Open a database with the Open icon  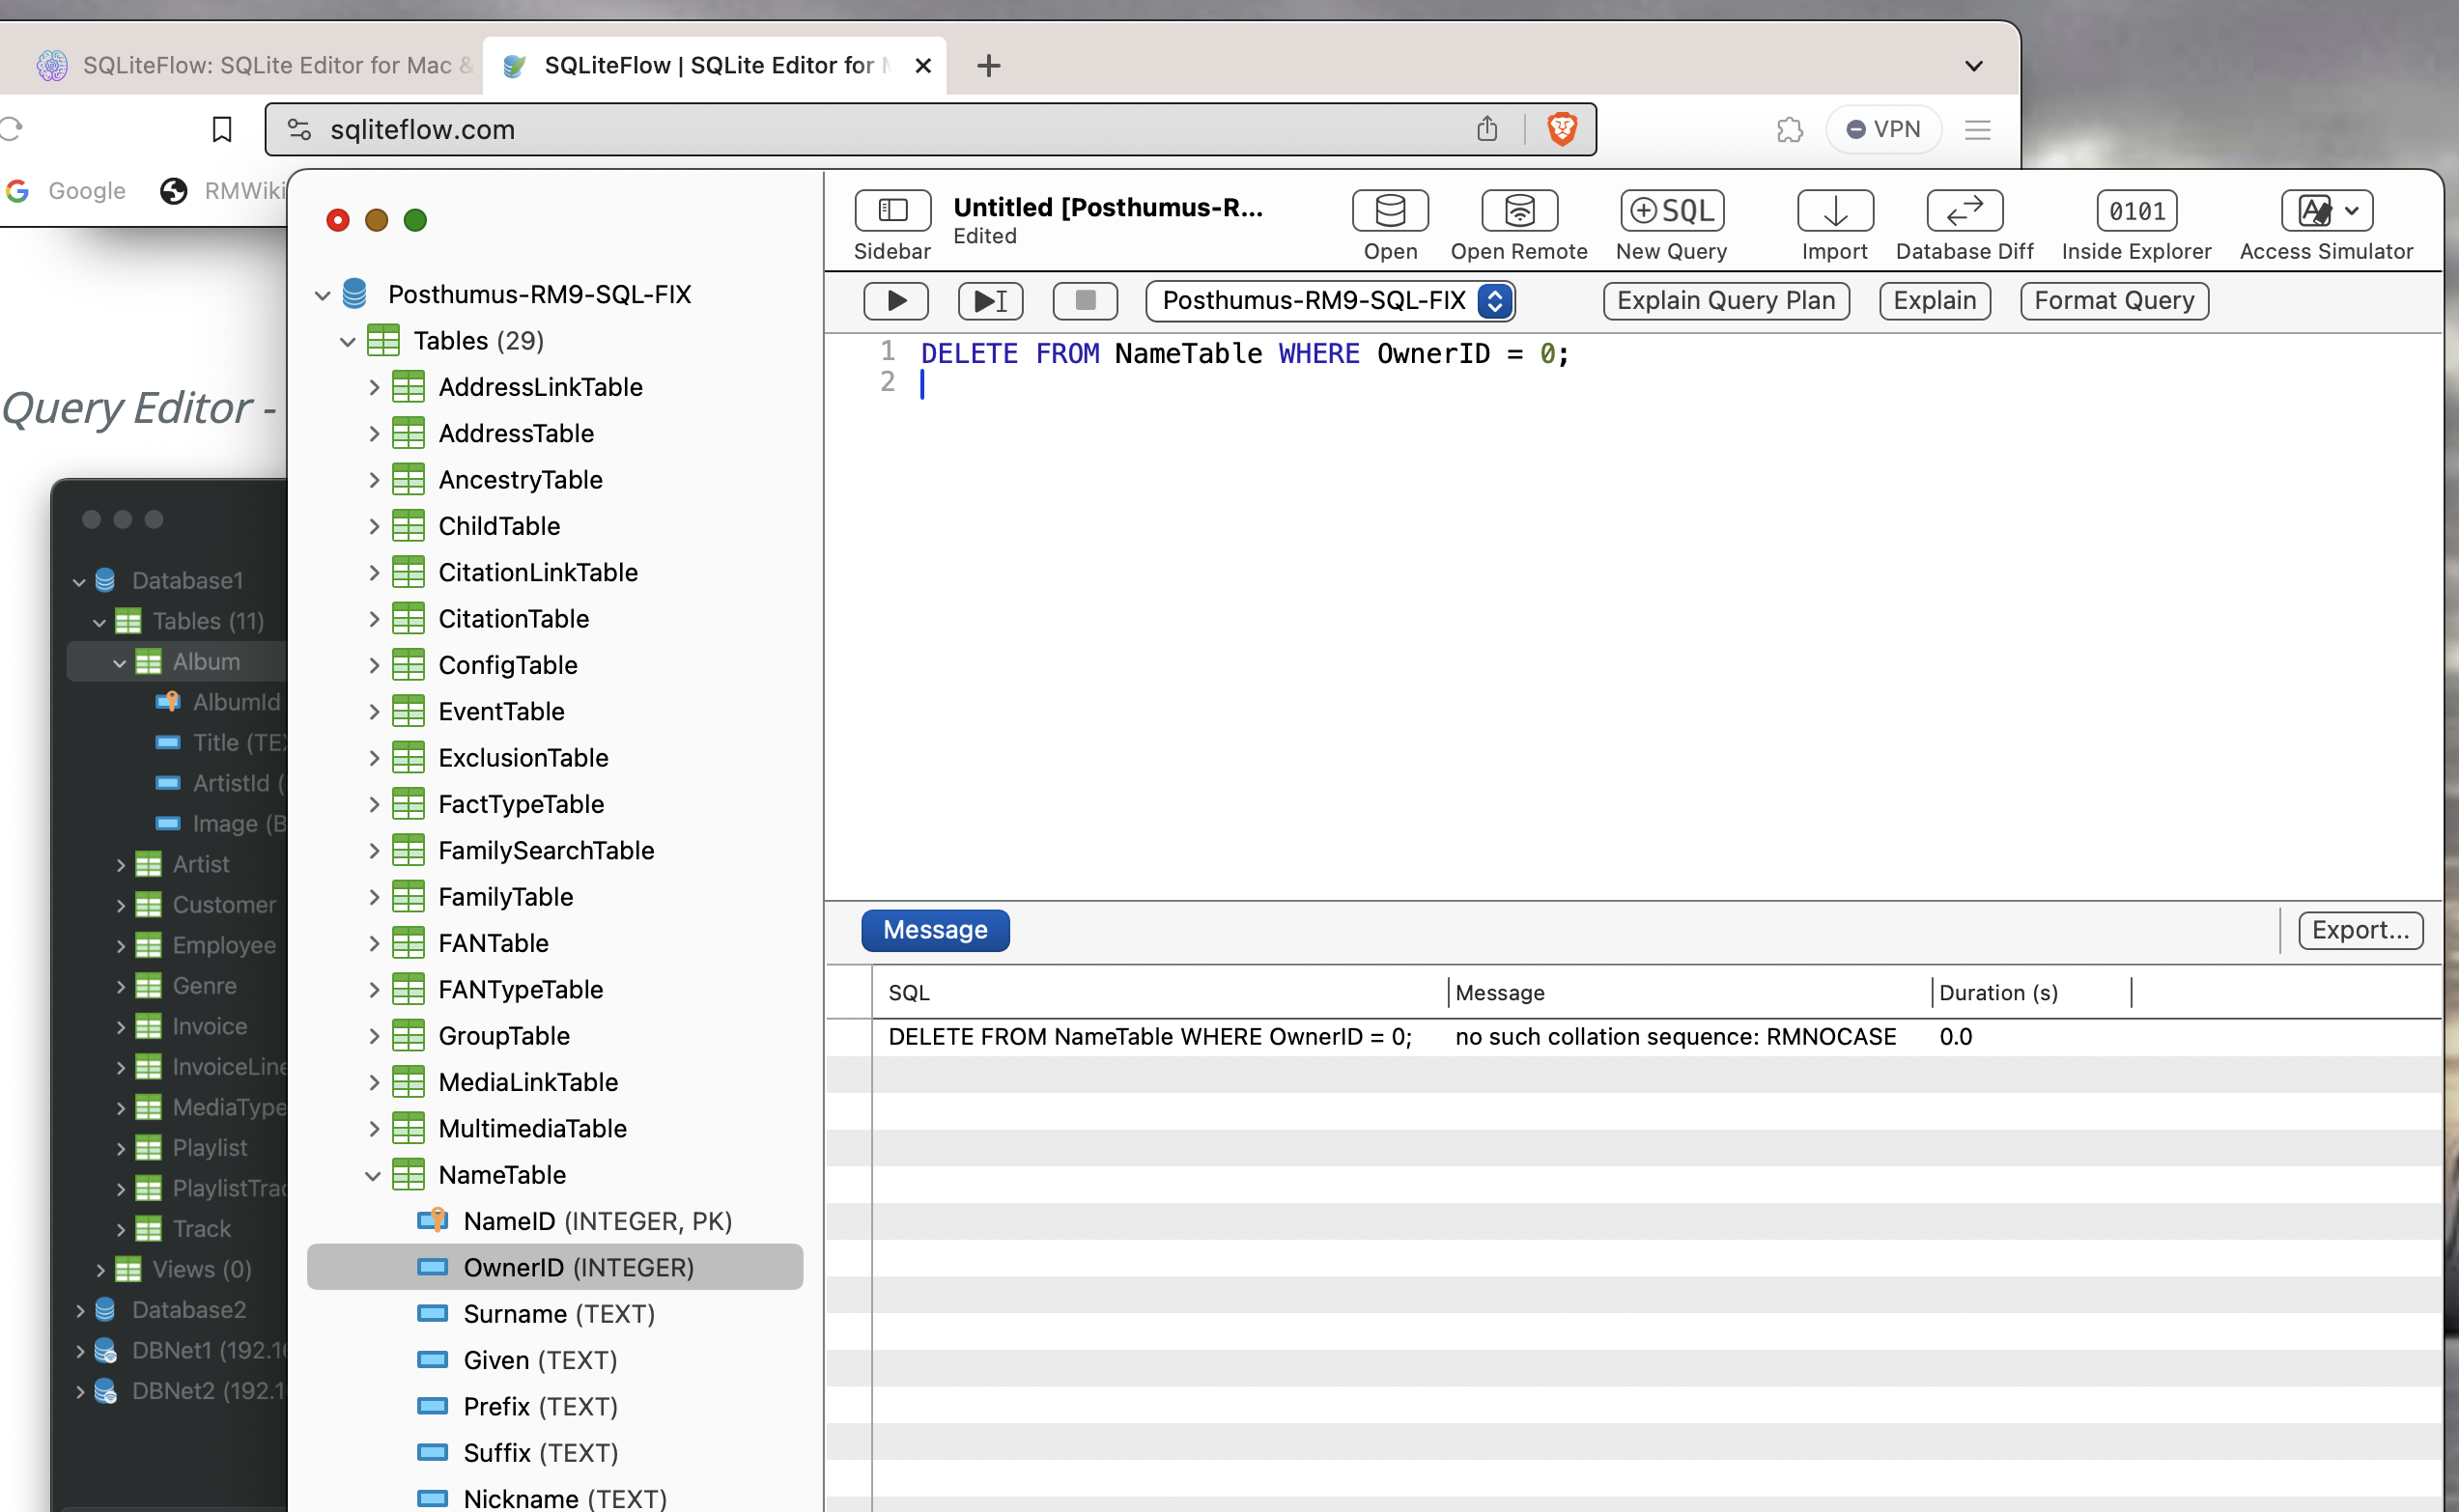(x=1389, y=211)
